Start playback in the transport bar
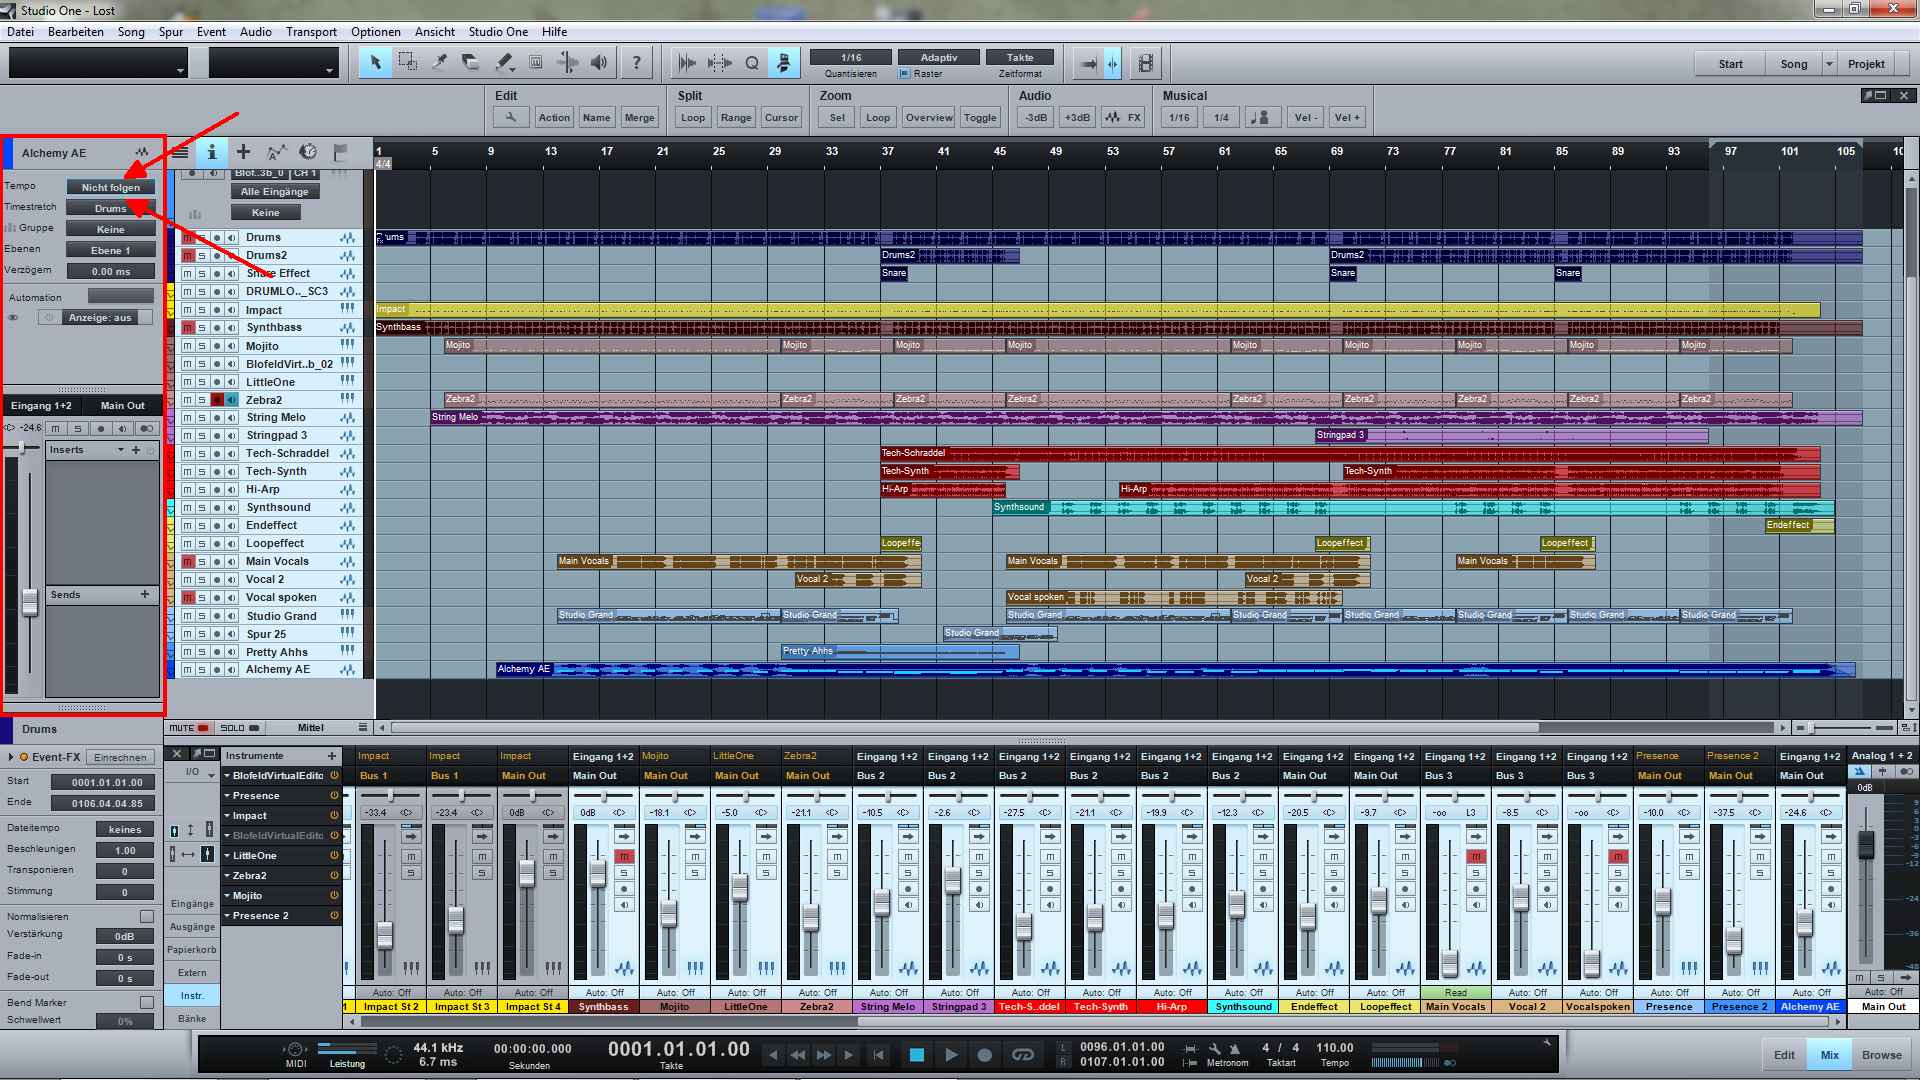Viewport: 1920px width, 1080px height. [x=951, y=1054]
